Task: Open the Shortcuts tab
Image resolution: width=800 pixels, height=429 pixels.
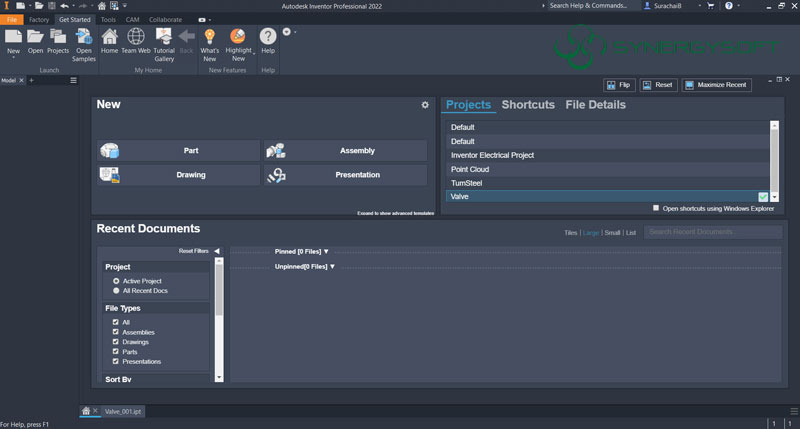Action: [x=528, y=105]
